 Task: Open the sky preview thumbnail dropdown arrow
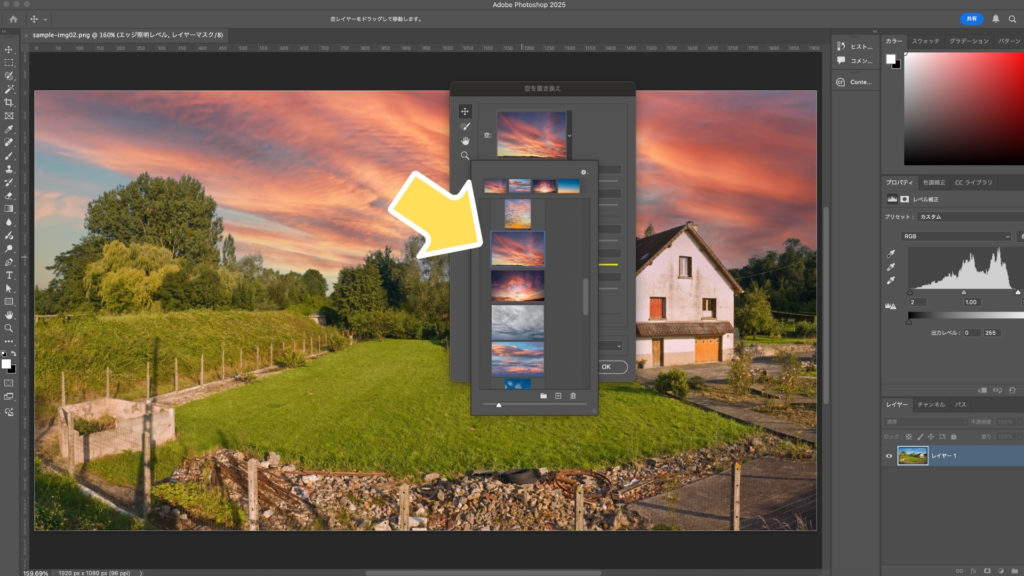570,135
